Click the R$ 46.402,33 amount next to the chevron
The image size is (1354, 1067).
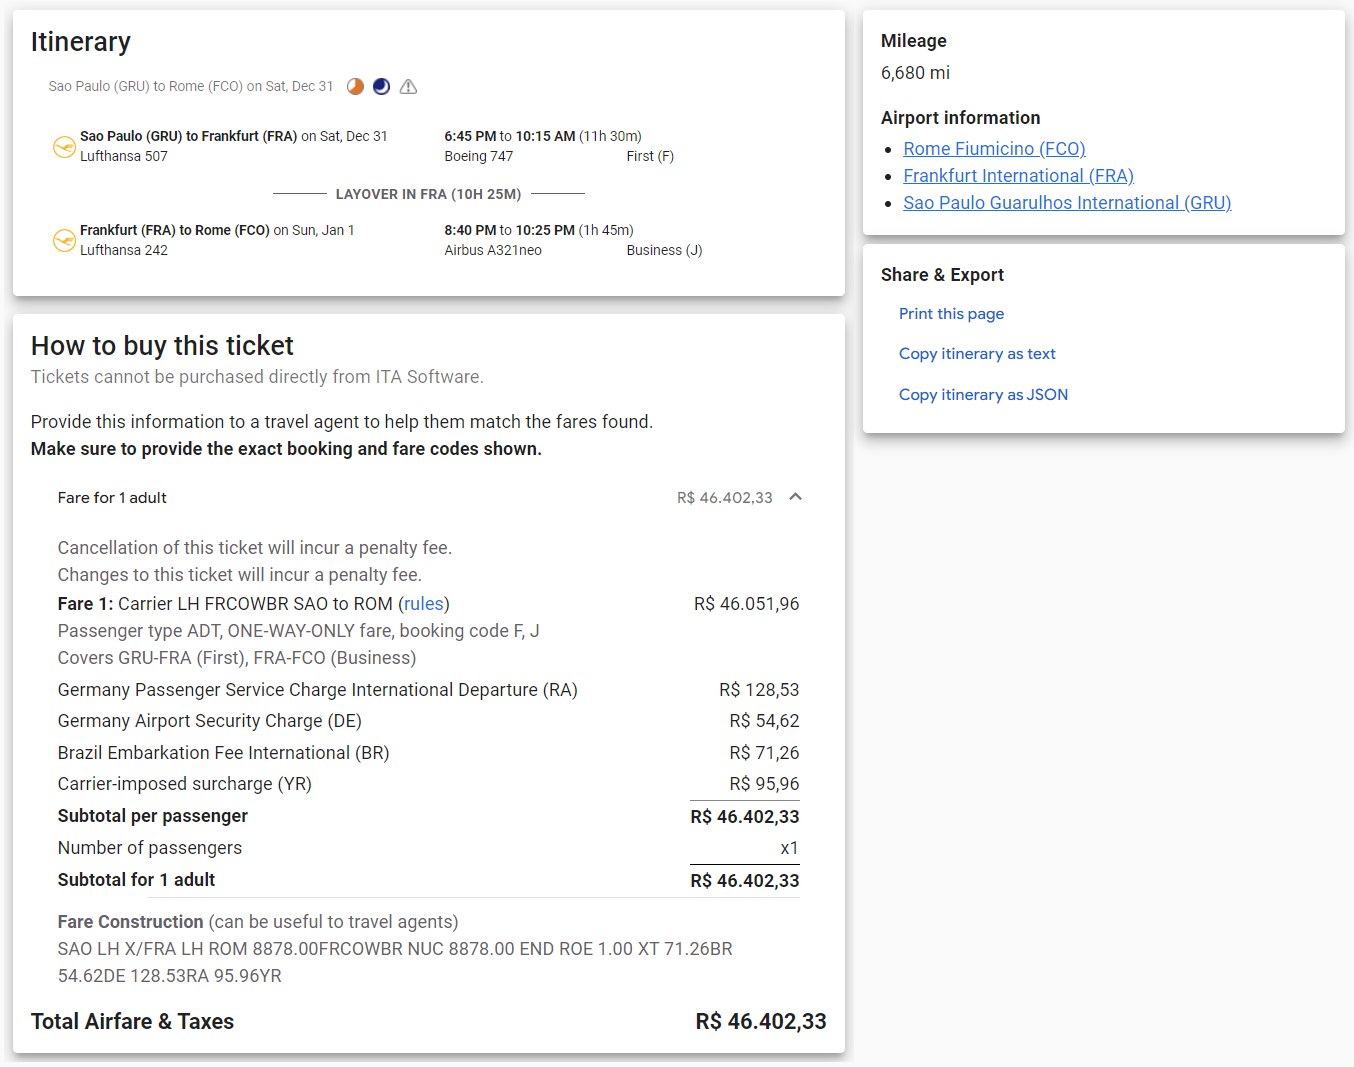click(x=724, y=498)
